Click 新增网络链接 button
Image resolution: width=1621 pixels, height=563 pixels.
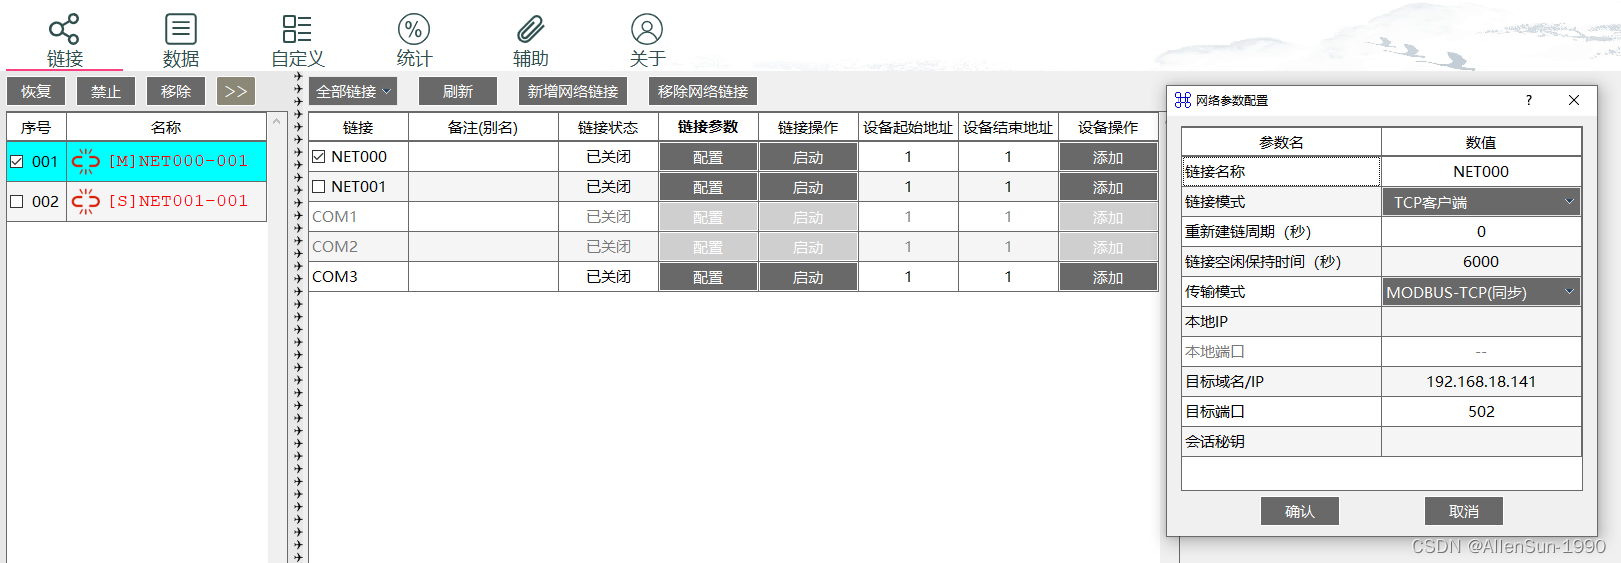coord(573,91)
